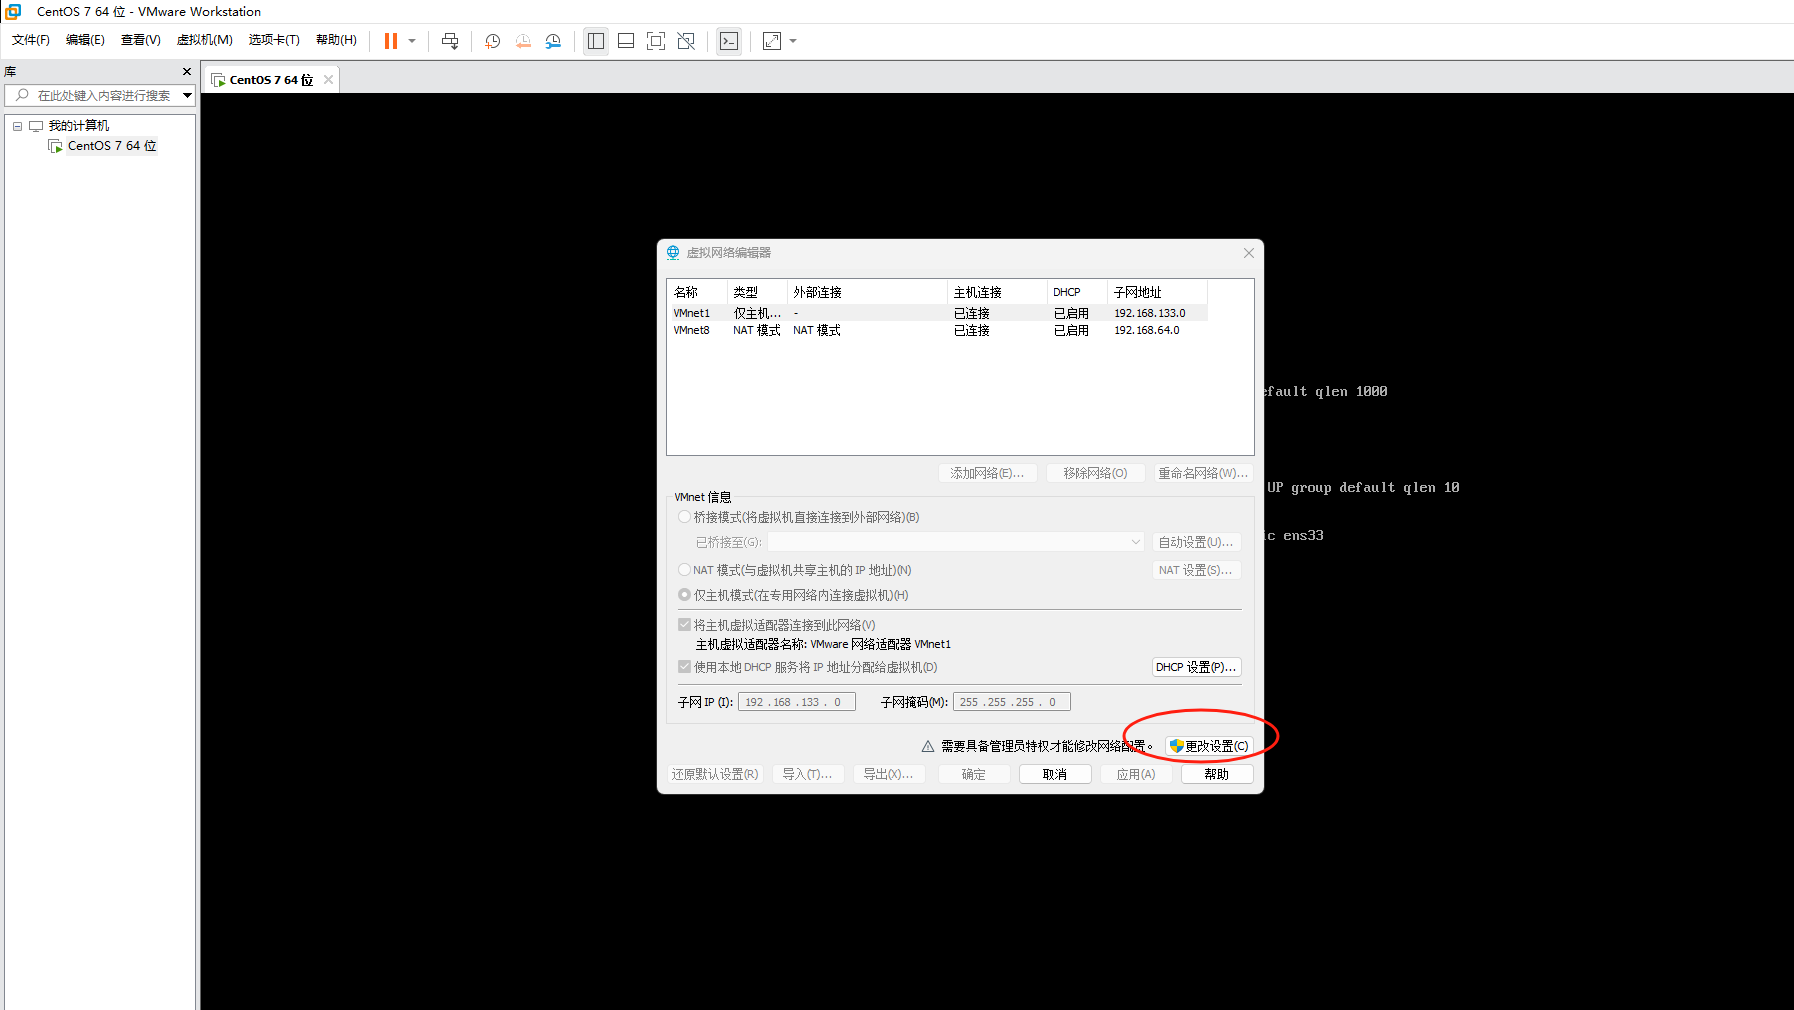Close the virtual network editor dialog
The image size is (1794, 1010).
[x=1249, y=253]
